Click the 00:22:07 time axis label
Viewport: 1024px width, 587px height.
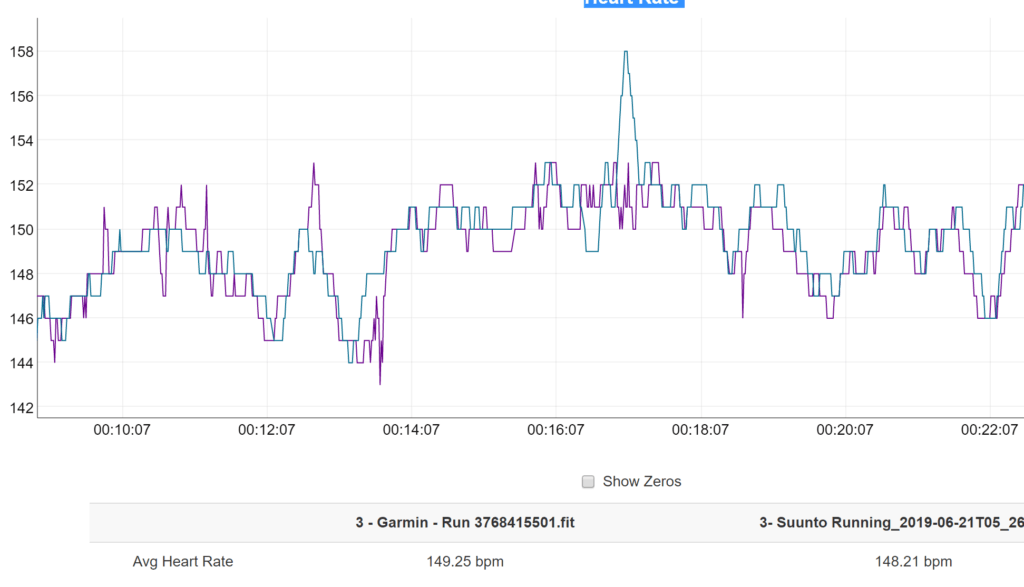tap(989, 430)
